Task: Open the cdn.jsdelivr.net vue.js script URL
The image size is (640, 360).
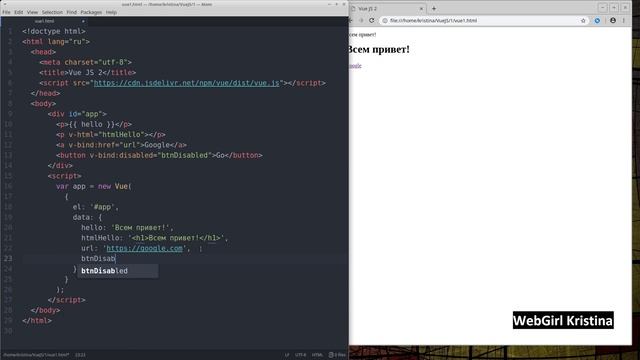Action: coord(187,83)
